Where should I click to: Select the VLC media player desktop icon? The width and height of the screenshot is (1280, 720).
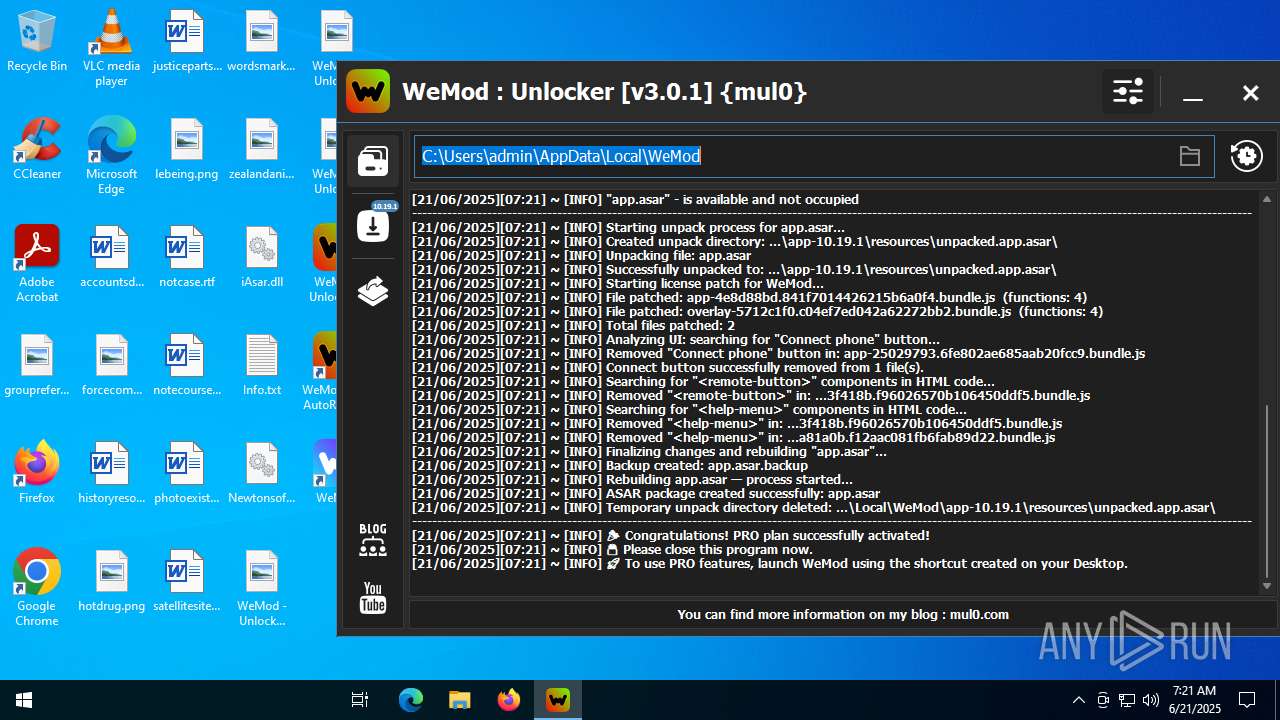[112, 48]
